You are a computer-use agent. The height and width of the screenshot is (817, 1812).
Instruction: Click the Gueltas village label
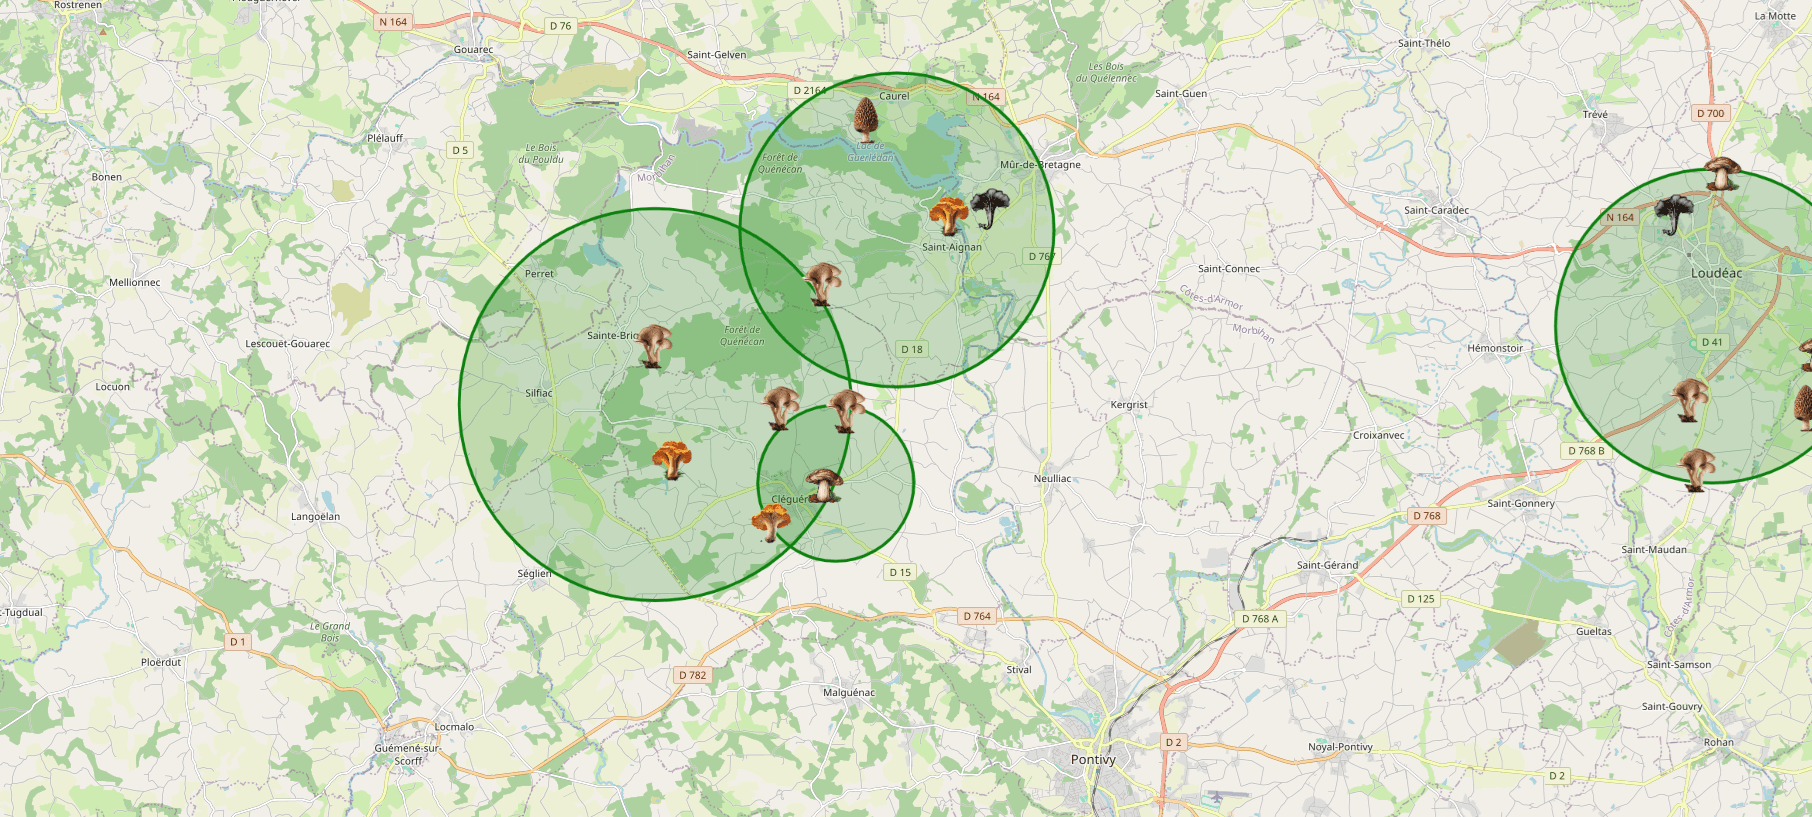(1594, 631)
